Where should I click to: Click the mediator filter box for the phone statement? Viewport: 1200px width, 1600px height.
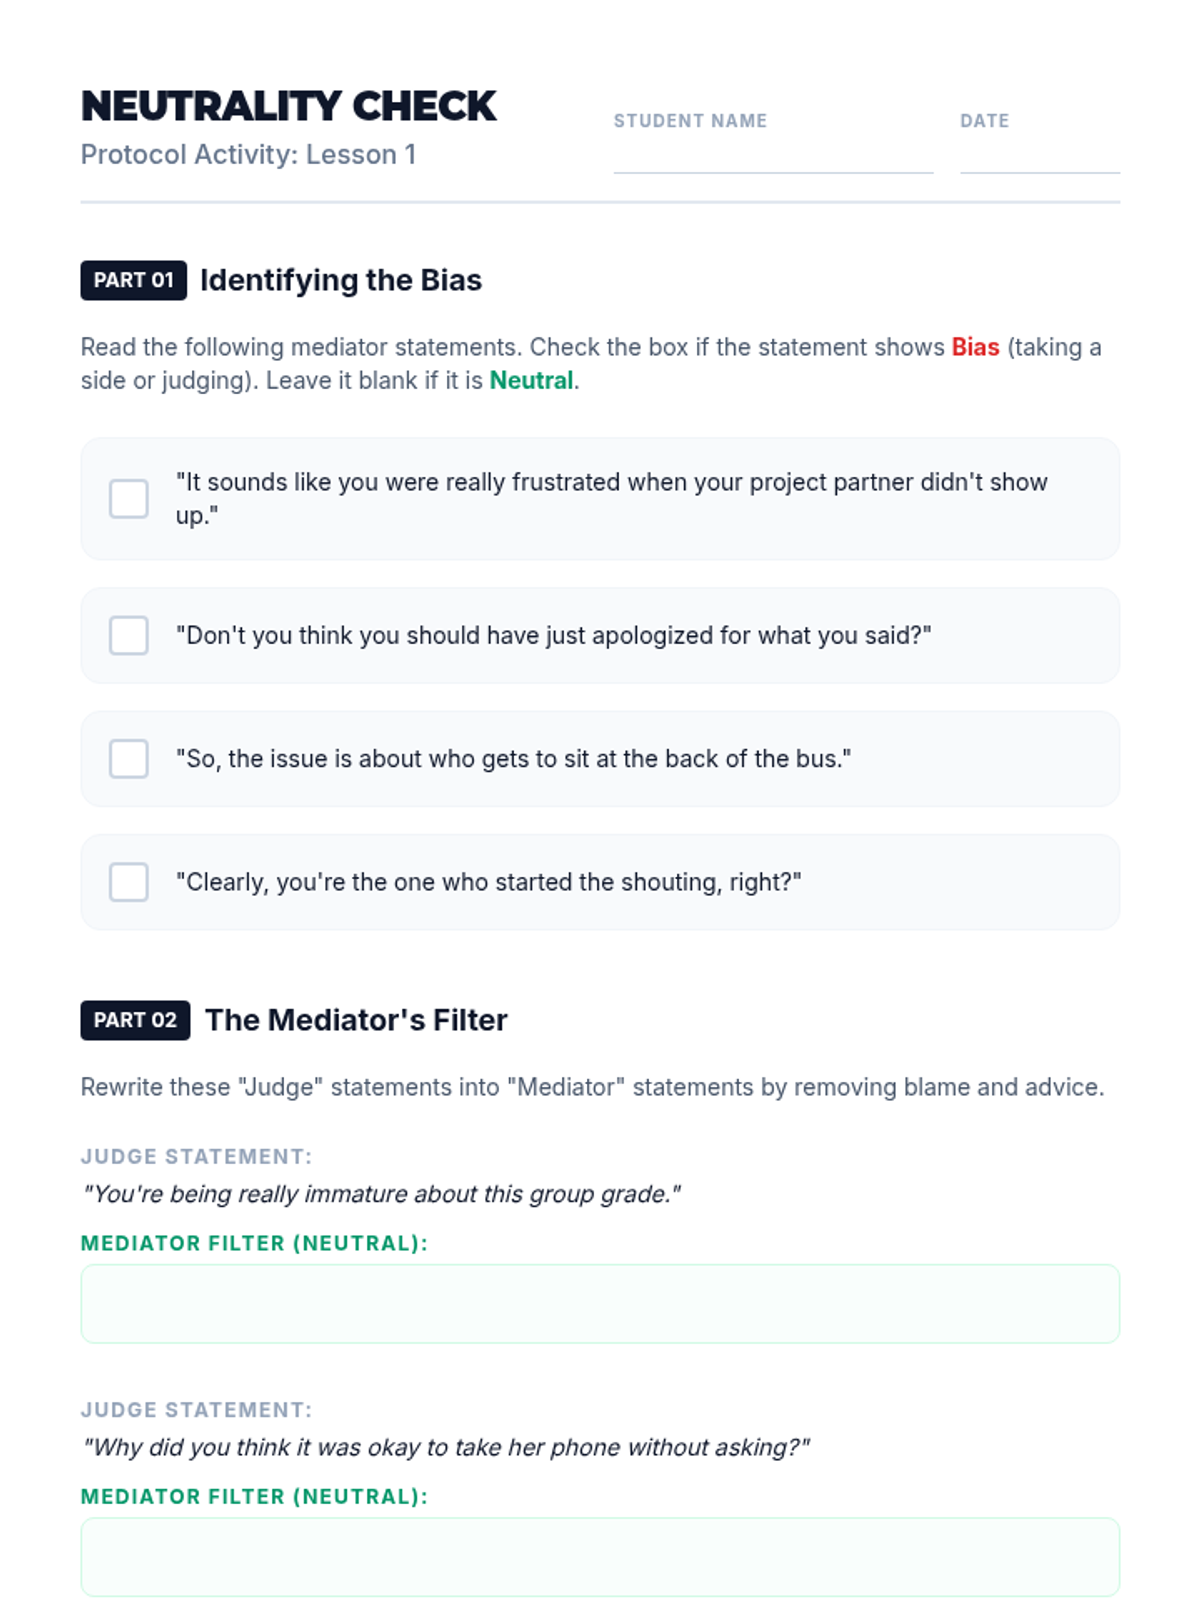click(600, 1557)
